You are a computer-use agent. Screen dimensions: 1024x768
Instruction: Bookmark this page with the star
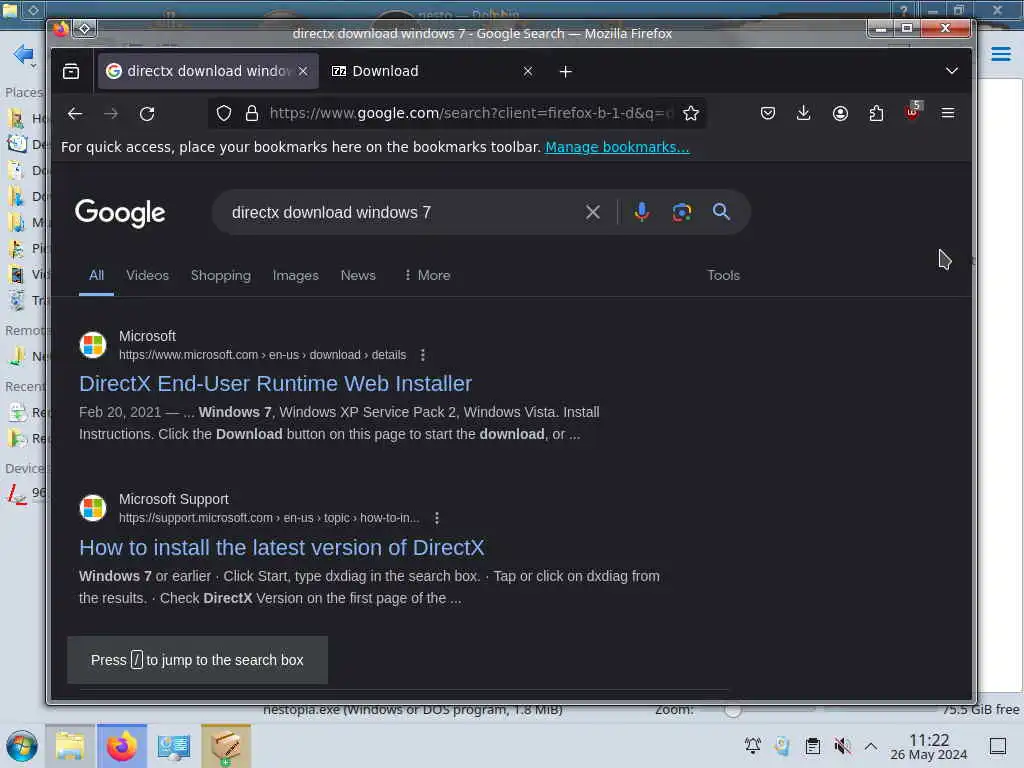click(690, 114)
